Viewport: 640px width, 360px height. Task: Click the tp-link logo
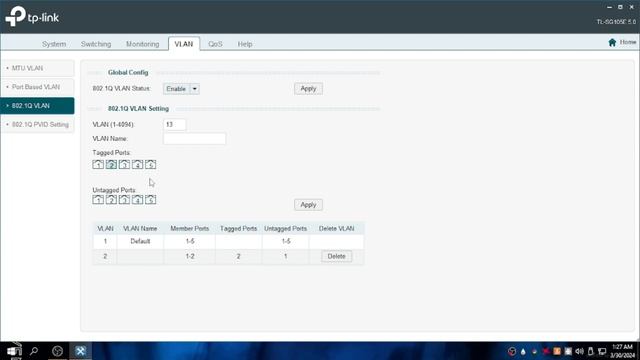click(x=32, y=17)
